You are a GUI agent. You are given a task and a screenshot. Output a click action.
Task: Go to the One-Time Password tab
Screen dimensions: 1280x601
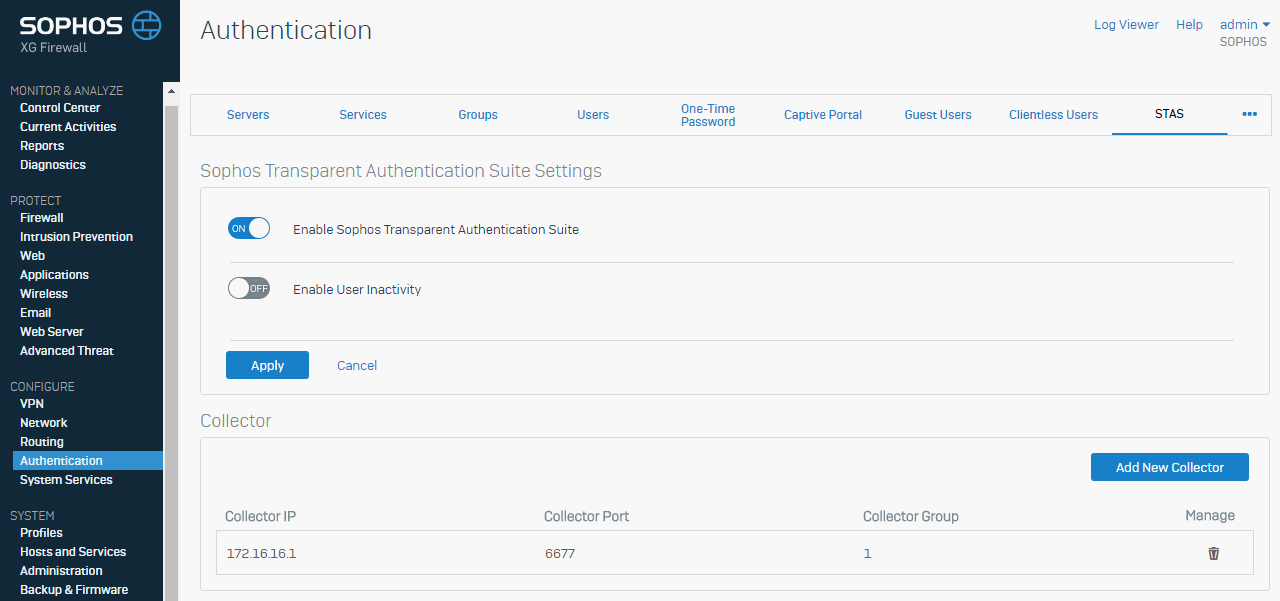pyautogui.click(x=708, y=115)
